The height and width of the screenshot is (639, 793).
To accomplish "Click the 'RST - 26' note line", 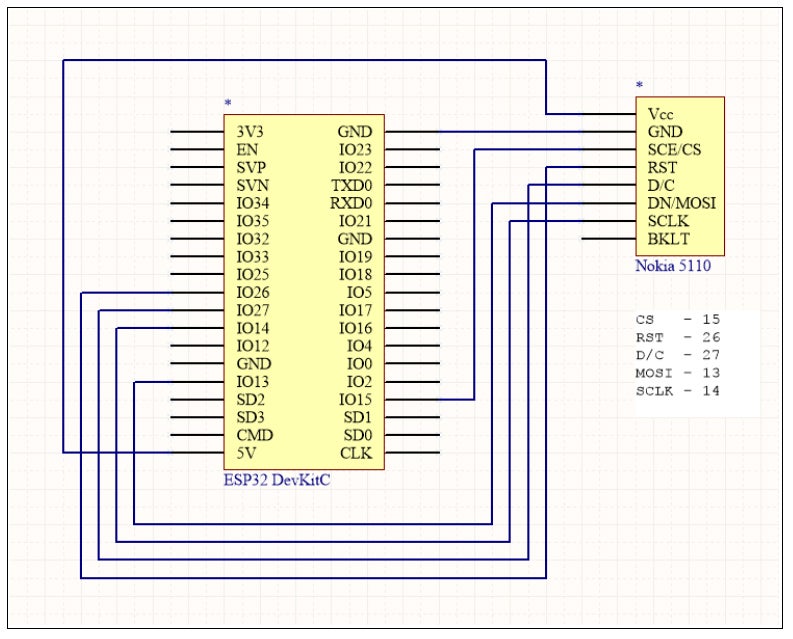I will tap(678, 337).
